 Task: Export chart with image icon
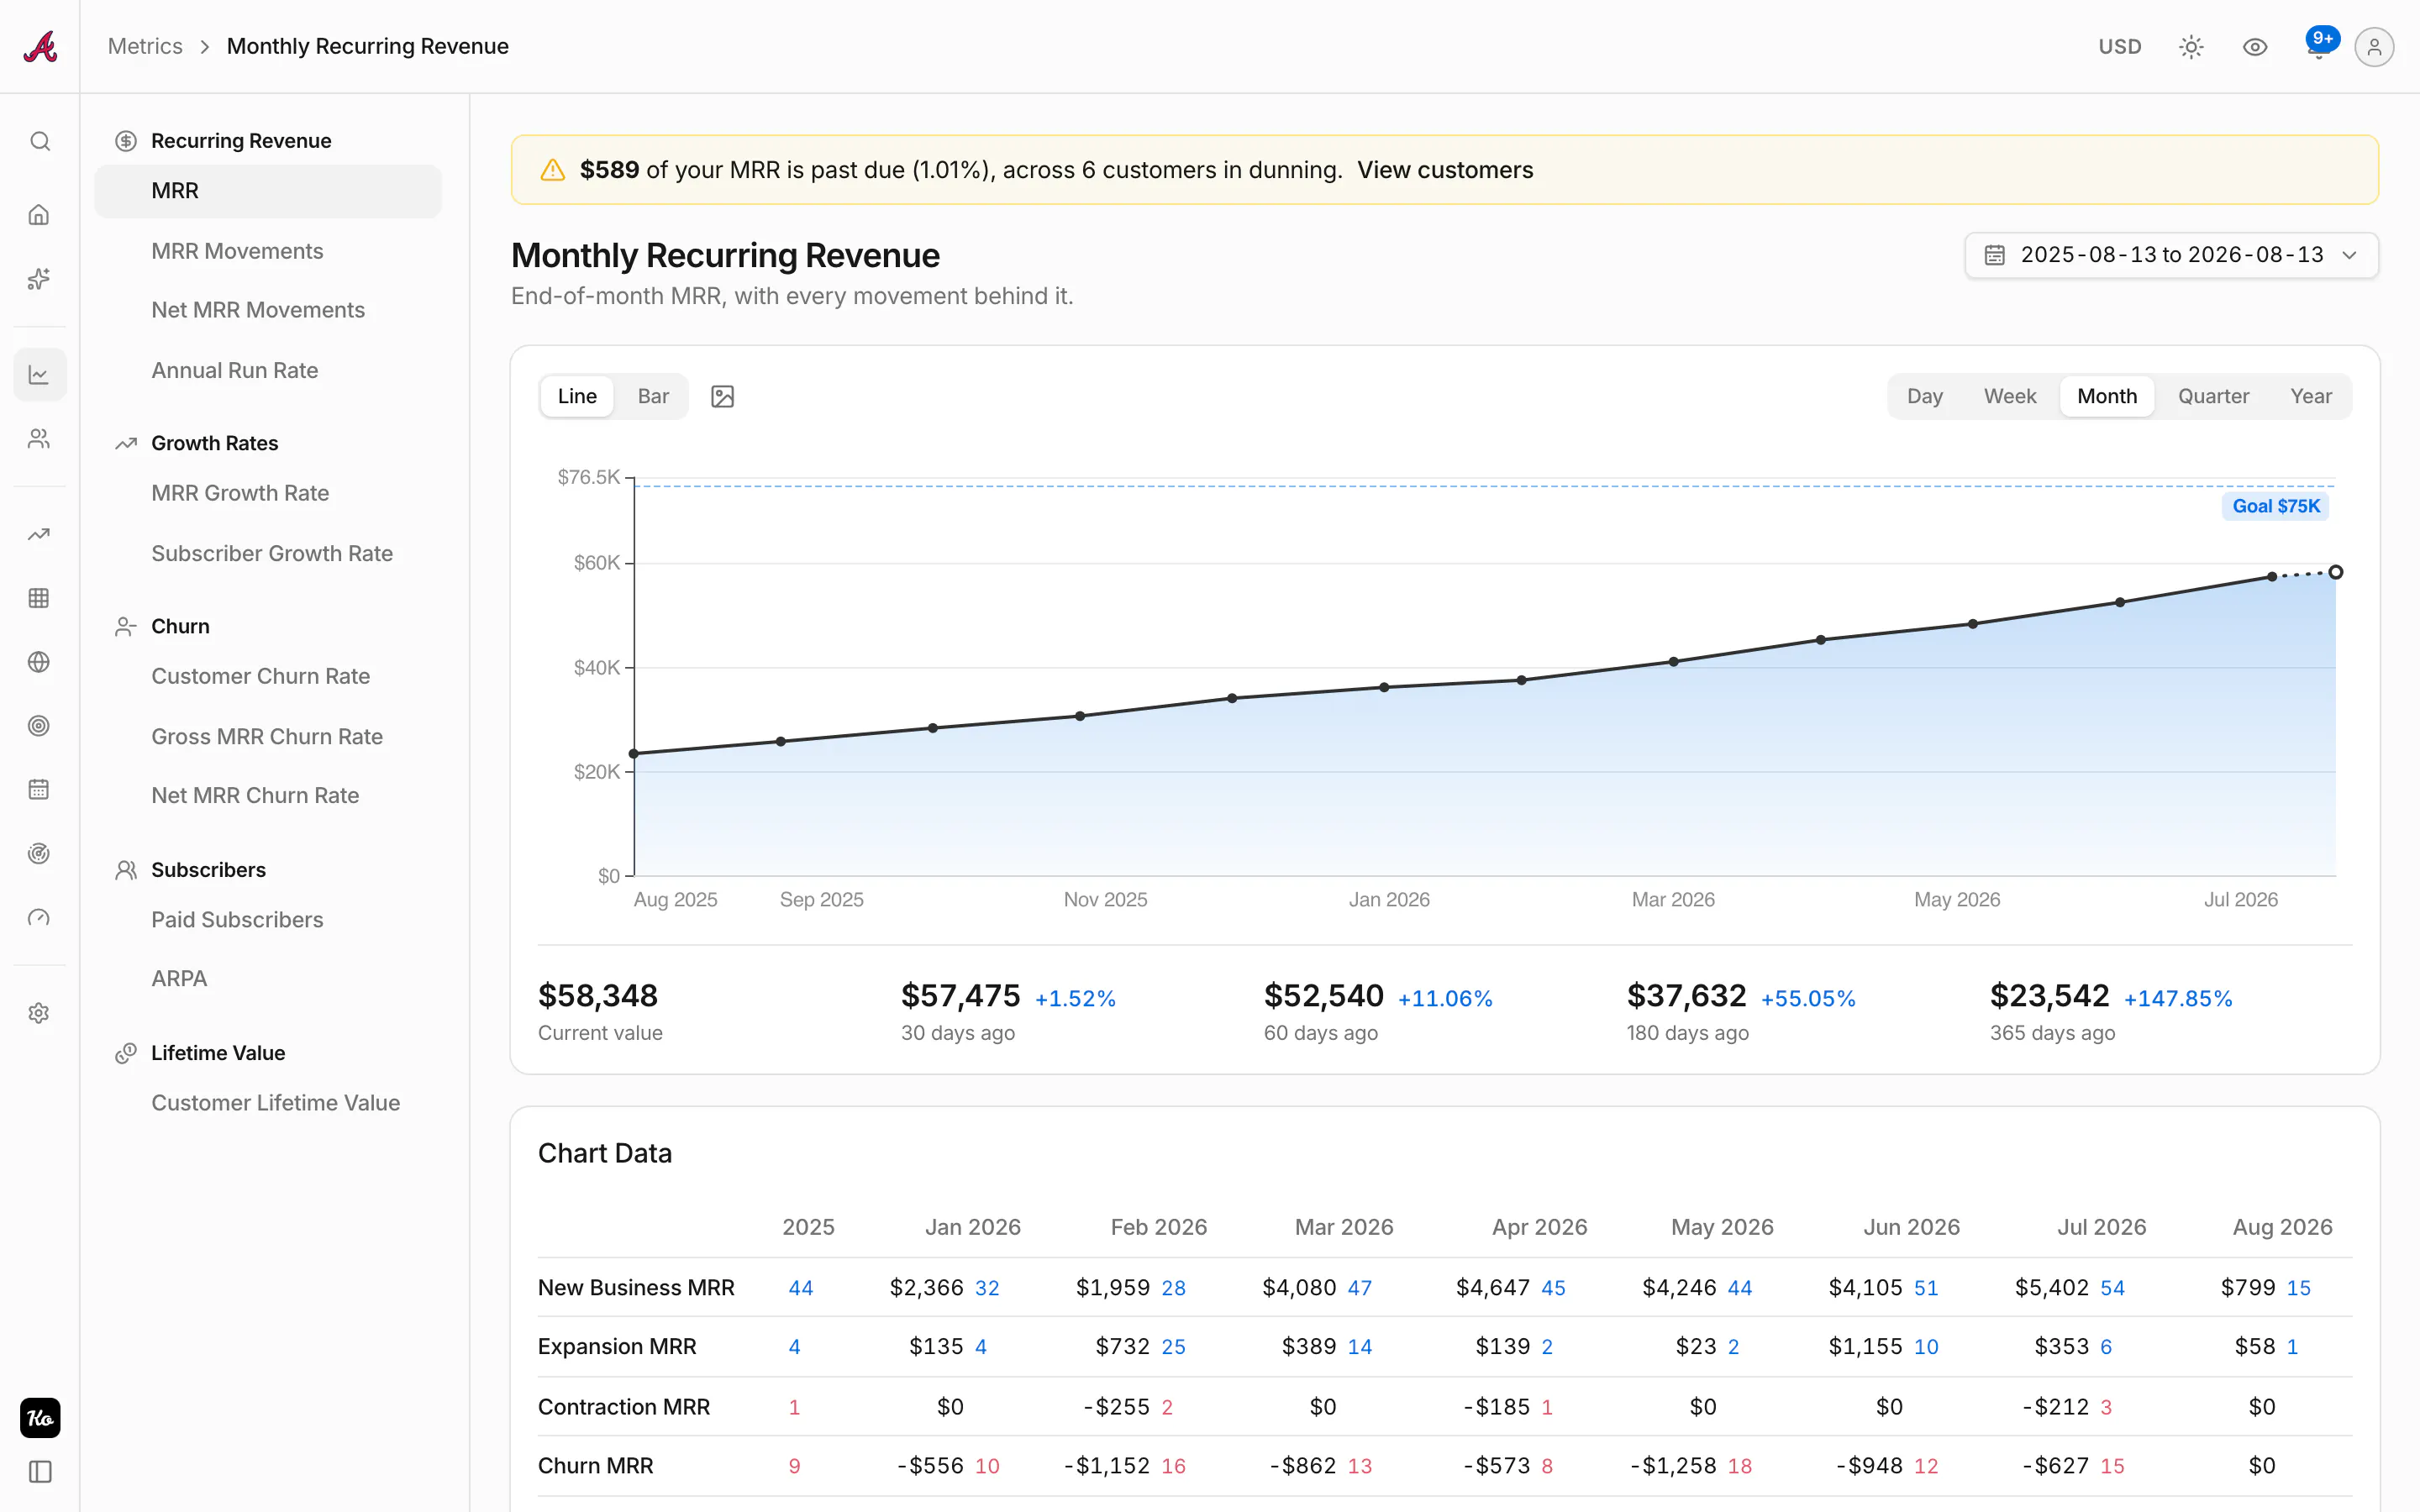pyautogui.click(x=722, y=396)
